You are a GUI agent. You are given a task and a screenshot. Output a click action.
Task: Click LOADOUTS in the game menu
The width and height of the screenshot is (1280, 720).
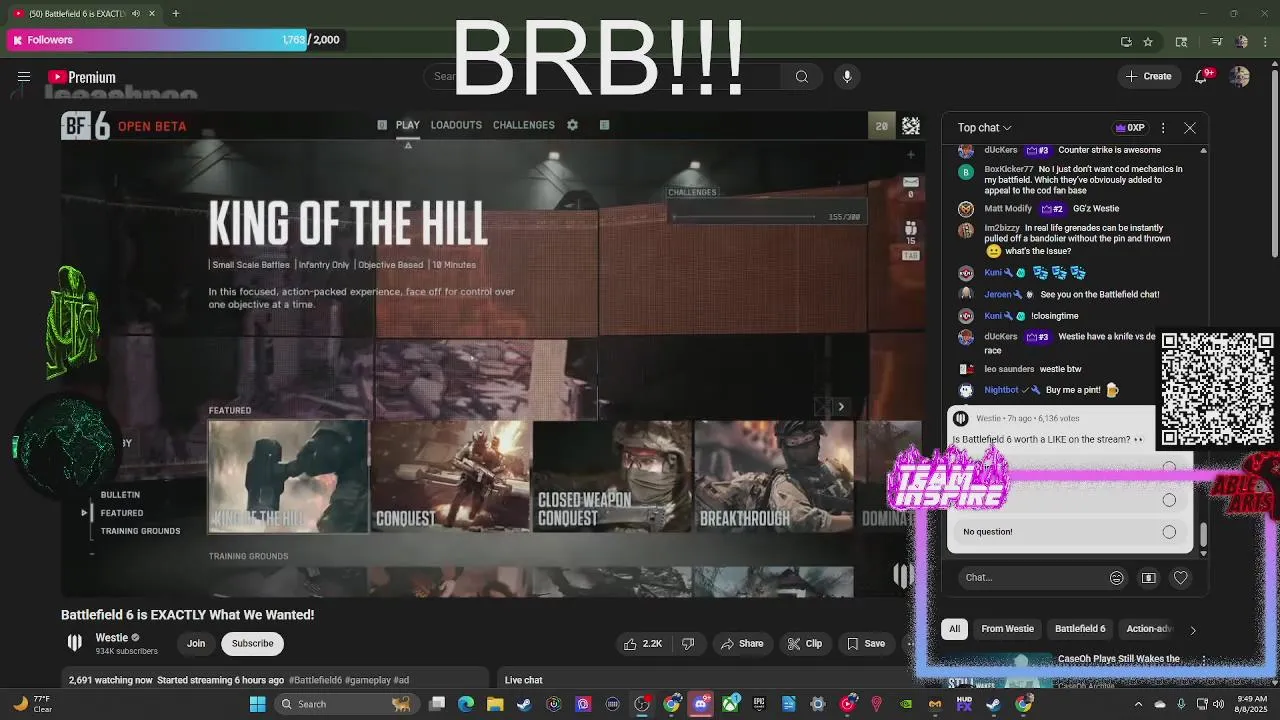456,125
